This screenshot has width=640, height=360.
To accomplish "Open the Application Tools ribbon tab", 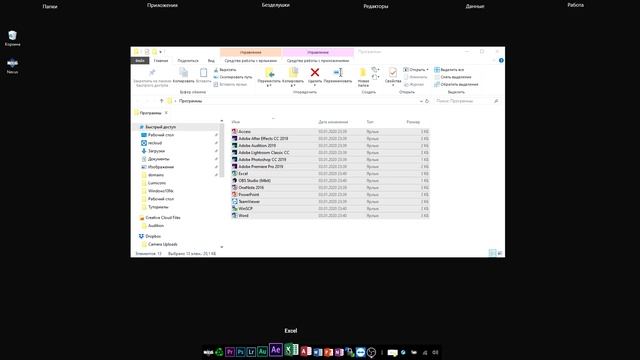I will coord(318,60).
